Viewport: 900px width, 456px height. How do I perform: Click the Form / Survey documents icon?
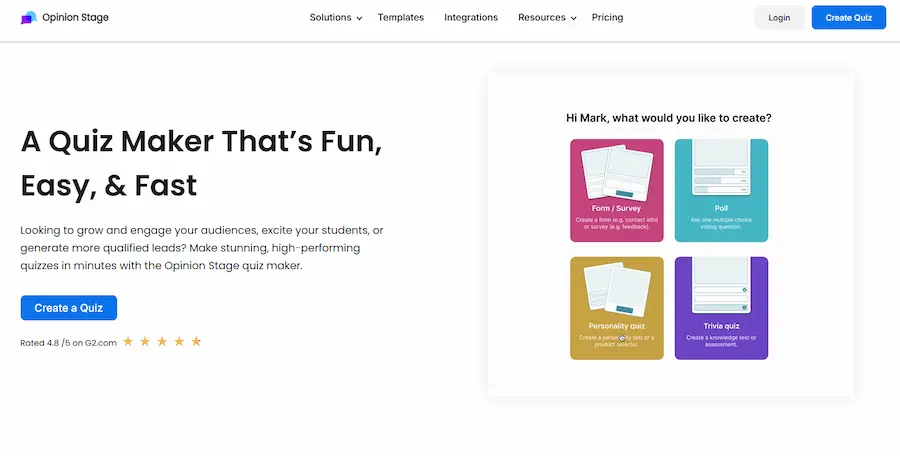pyautogui.click(x=616, y=173)
